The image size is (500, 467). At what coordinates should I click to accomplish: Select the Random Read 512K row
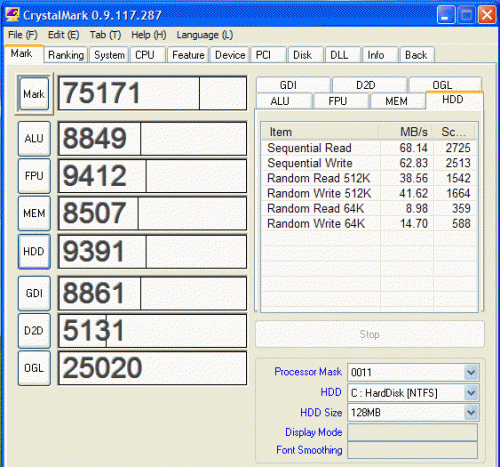click(369, 178)
